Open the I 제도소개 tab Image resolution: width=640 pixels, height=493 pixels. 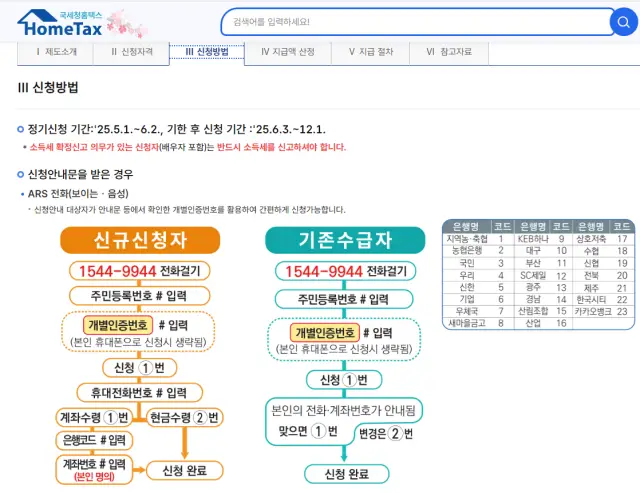click(x=56, y=52)
